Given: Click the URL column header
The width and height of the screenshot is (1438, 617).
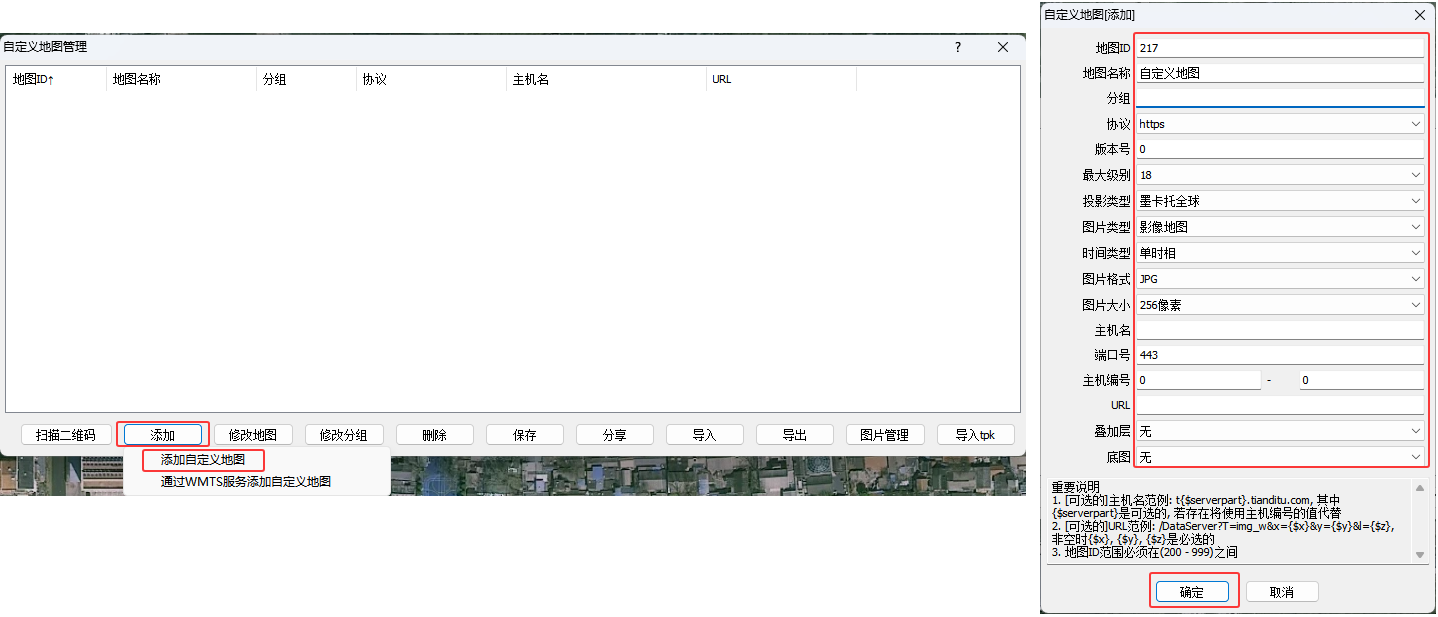Looking at the screenshot, I should pyautogui.click(x=781, y=79).
